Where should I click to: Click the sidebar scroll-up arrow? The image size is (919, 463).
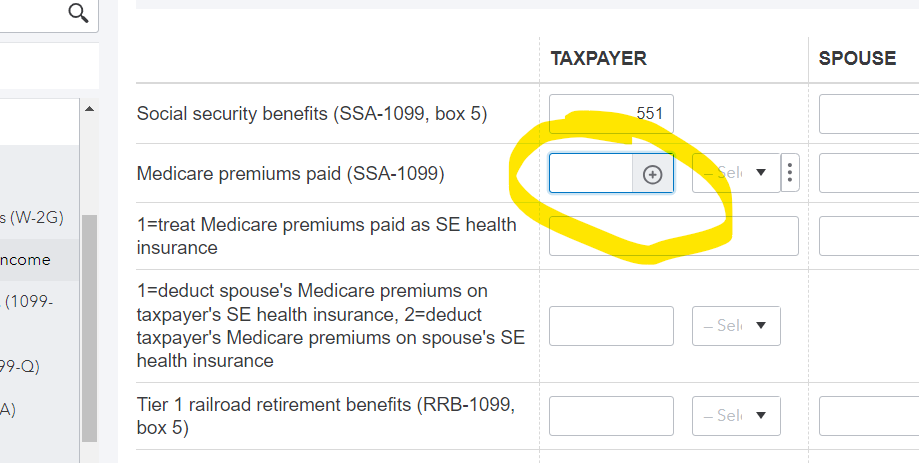(89, 109)
